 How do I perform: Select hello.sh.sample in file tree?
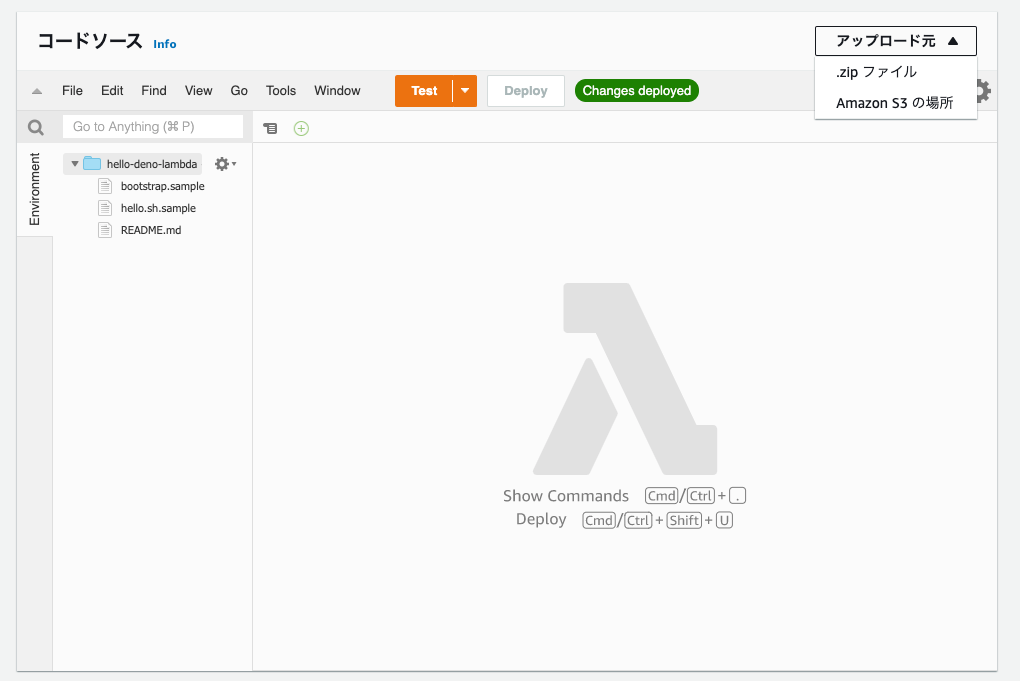pos(158,208)
